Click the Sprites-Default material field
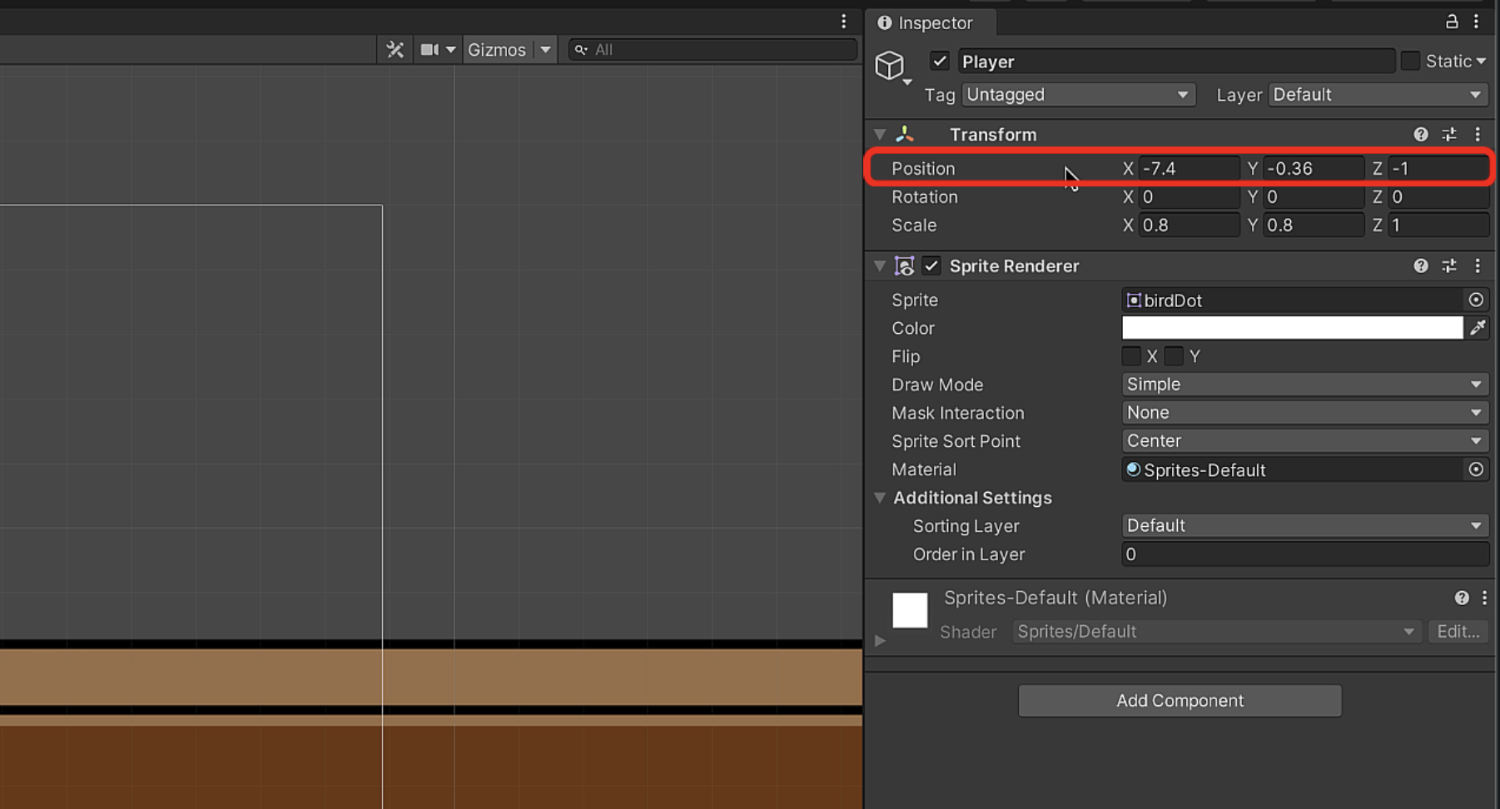This screenshot has height=809, width=1500. 1293,470
